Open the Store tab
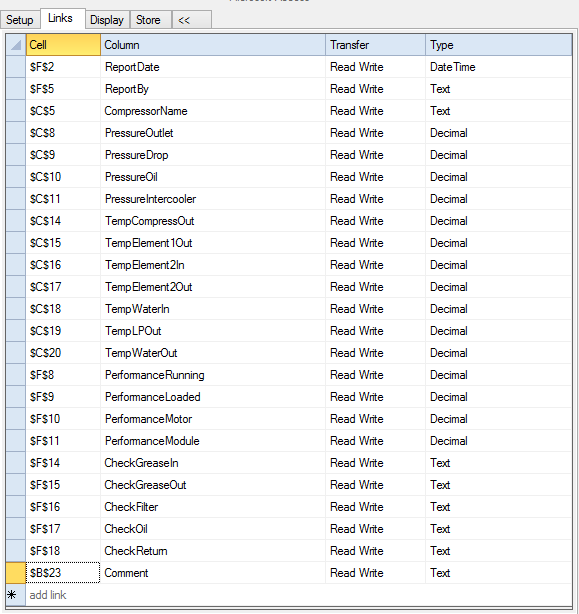Image resolution: width=579 pixels, height=614 pixels. pos(151,20)
